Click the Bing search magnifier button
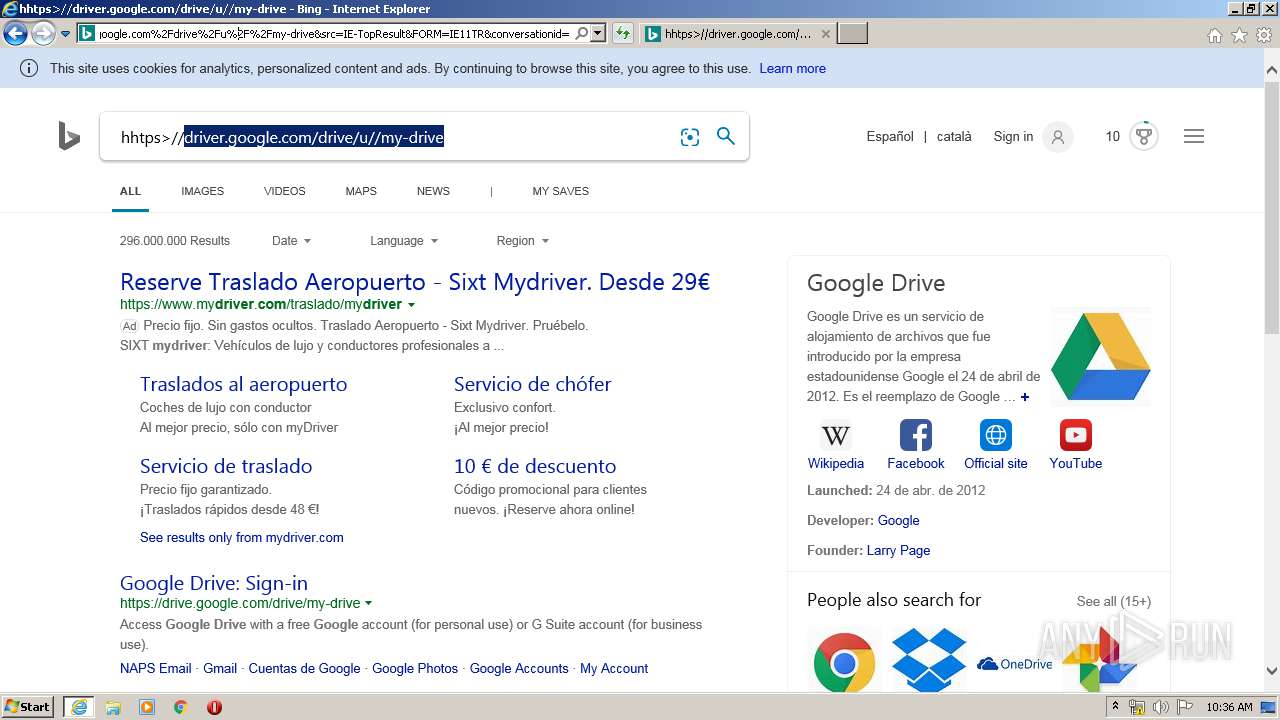Viewport: 1280px width, 720px height. (x=726, y=136)
